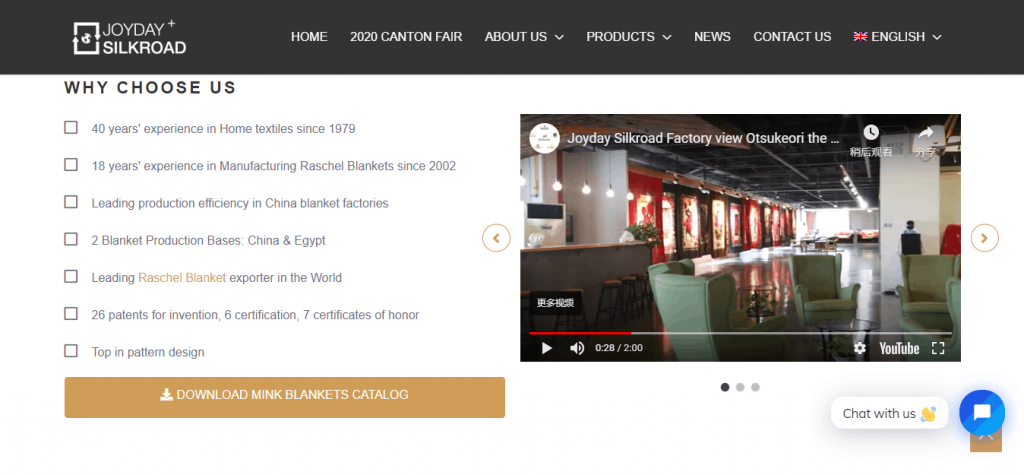Open video settings gear
This screenshot has width=1024, height=475.
(x=859, y=348)
